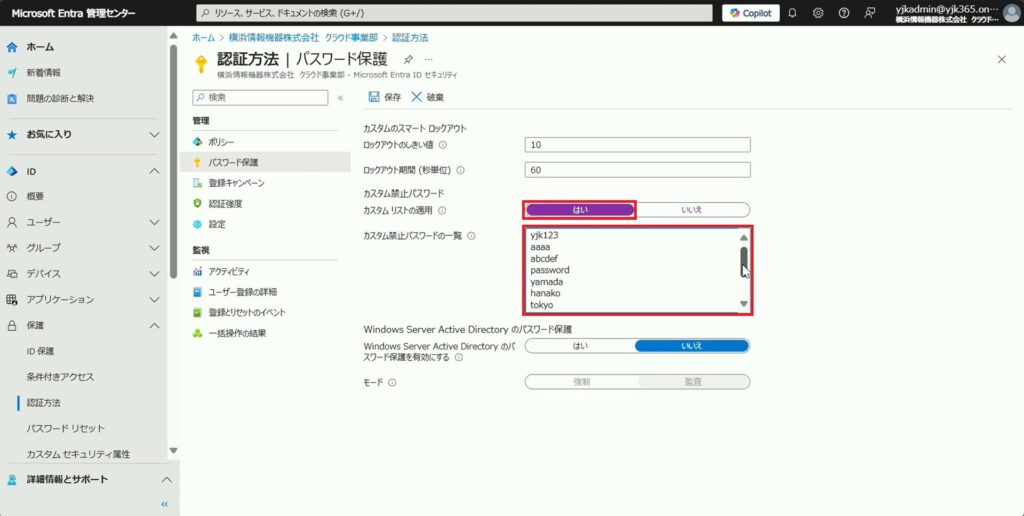
Task: Click 認証方法 breadcrumb link
Action: point(410,38)
